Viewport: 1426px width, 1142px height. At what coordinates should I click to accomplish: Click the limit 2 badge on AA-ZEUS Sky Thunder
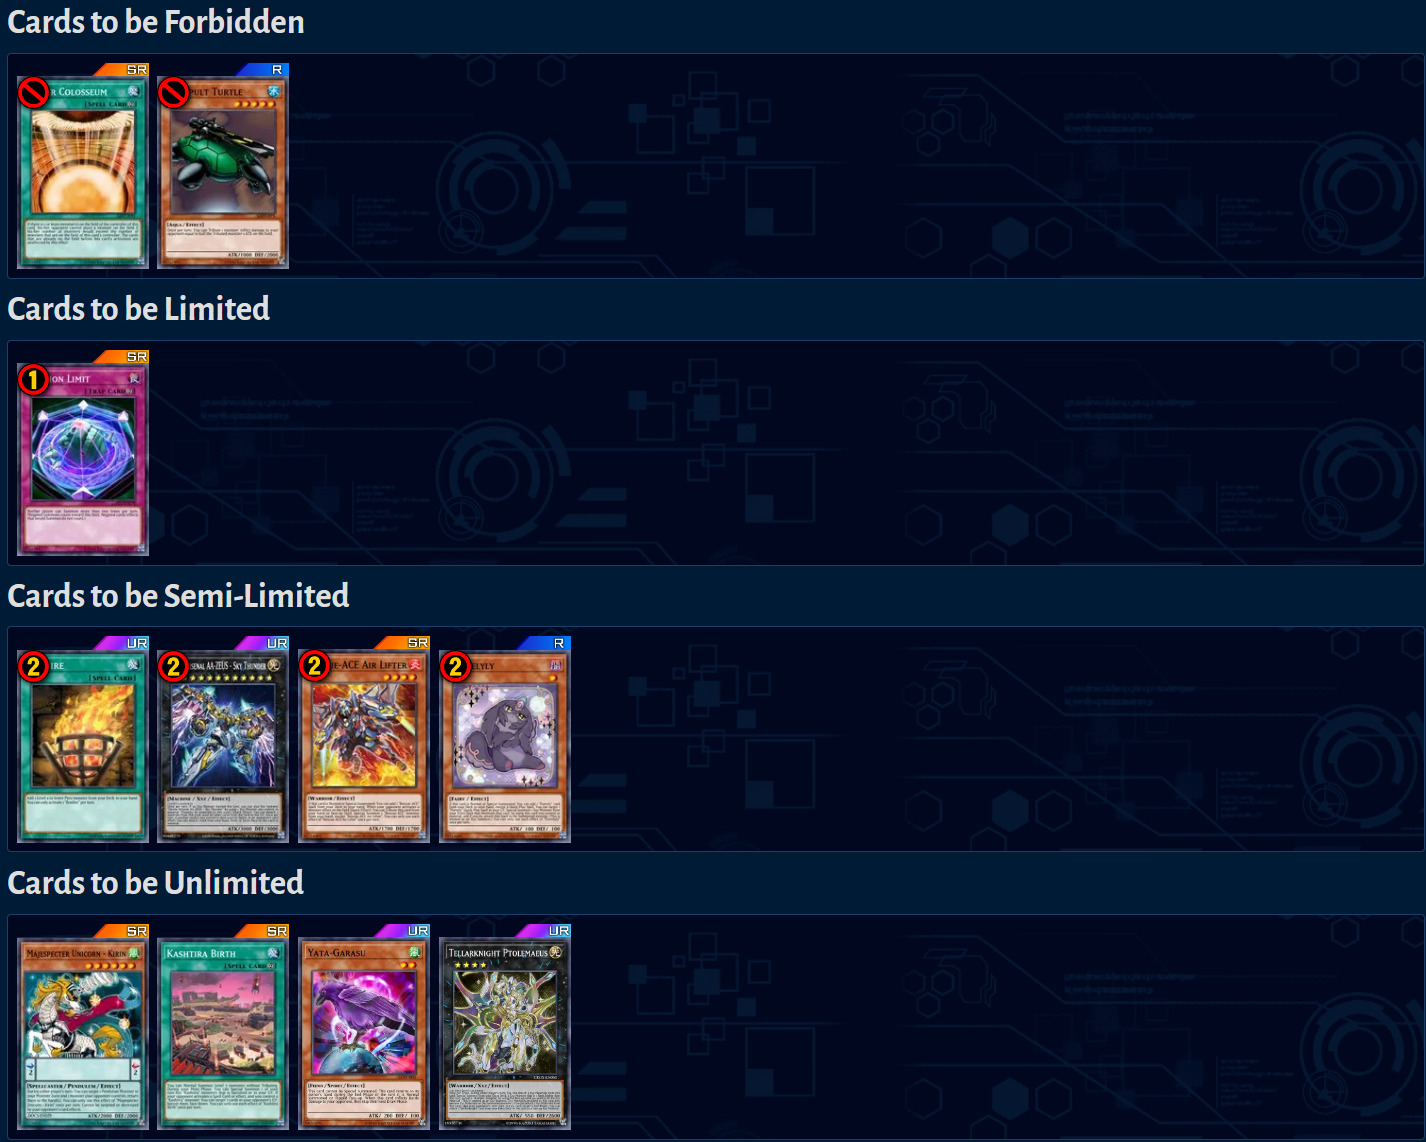click(174, 667)
